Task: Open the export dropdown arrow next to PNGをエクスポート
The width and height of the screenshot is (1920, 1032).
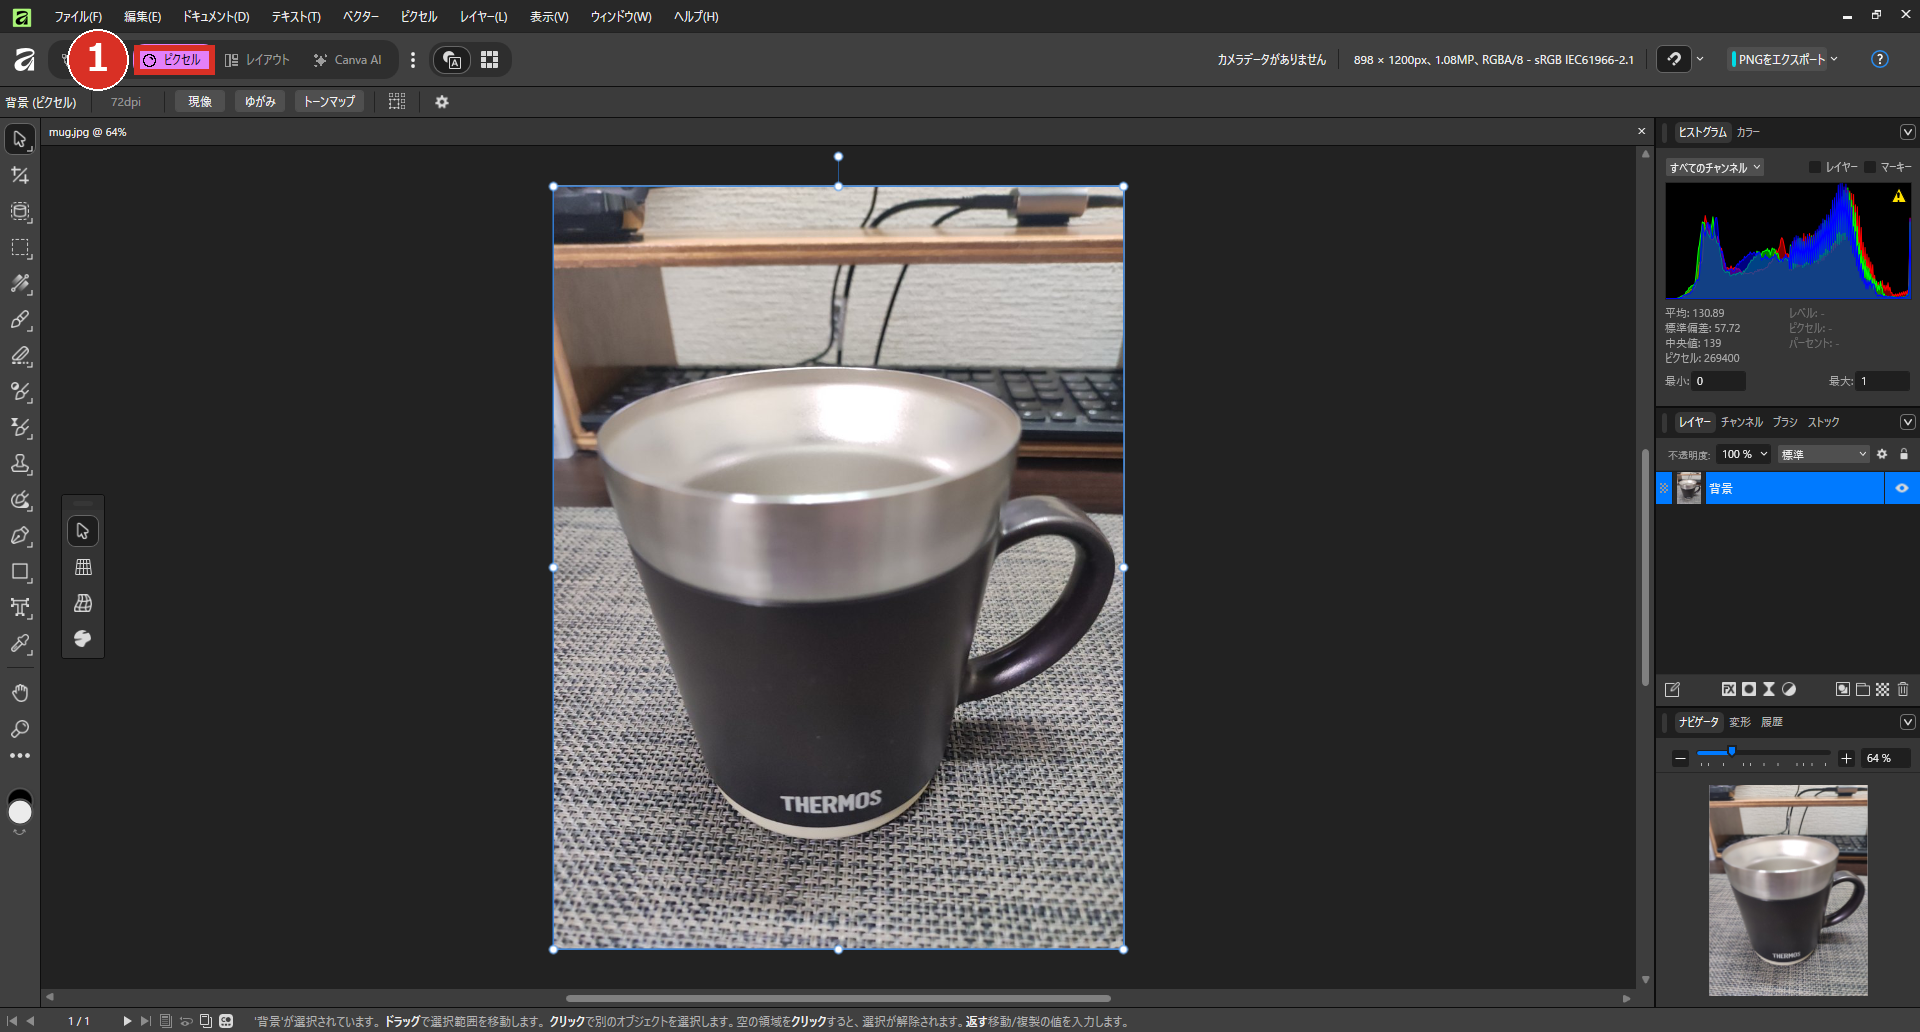Action: (1835, 59)
